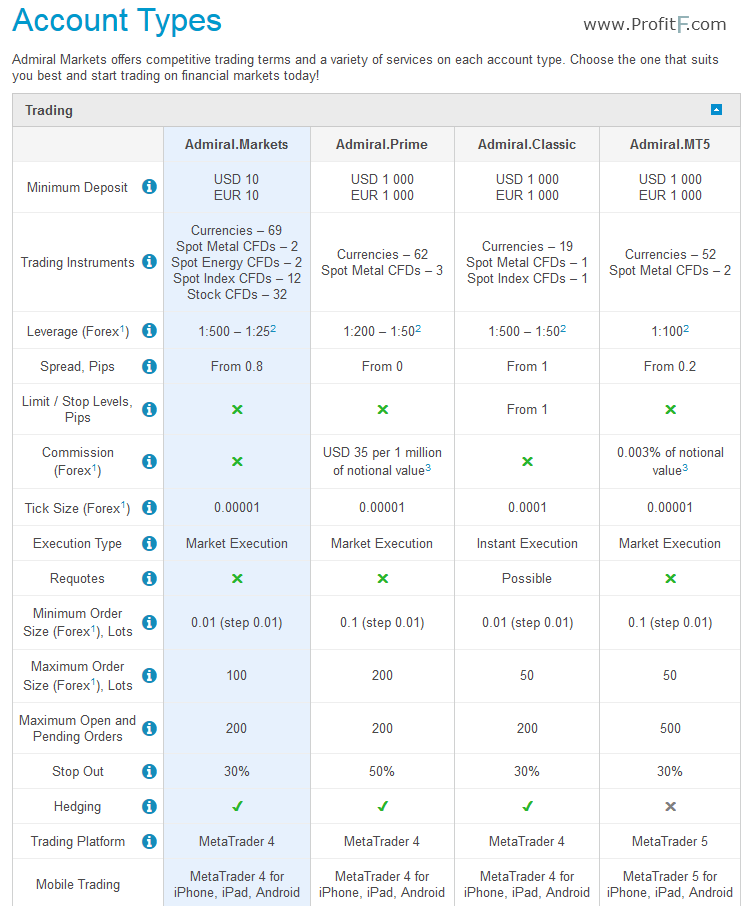Click the Hedging checkmark under Admiral.Markets
The height and width of the screenshot is (906, 746).
click(x=237, y=806)
